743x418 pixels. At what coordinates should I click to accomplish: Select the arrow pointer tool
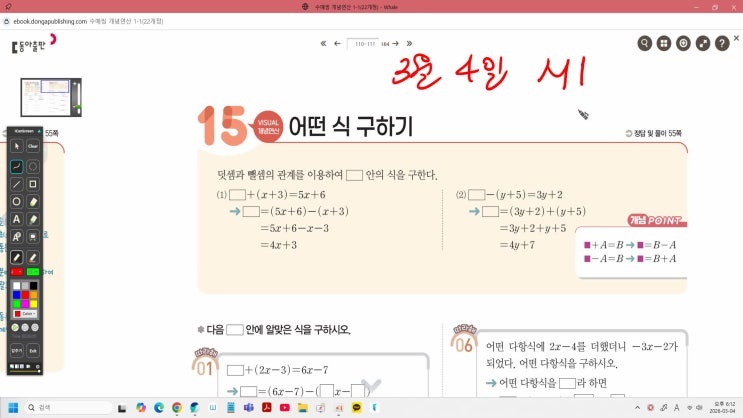pos(17,146)
